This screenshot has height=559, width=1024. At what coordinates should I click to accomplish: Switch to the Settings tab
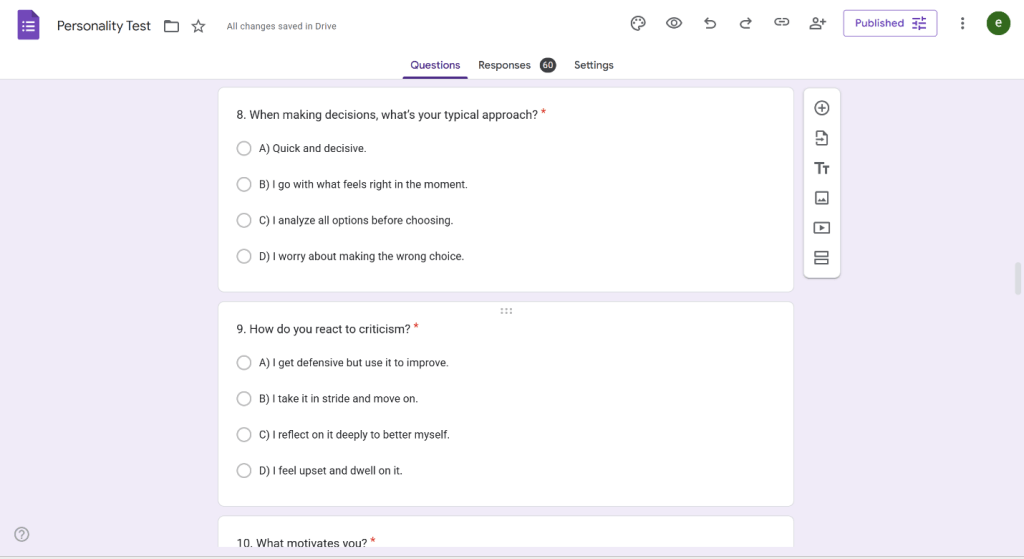tap(593, 65)
